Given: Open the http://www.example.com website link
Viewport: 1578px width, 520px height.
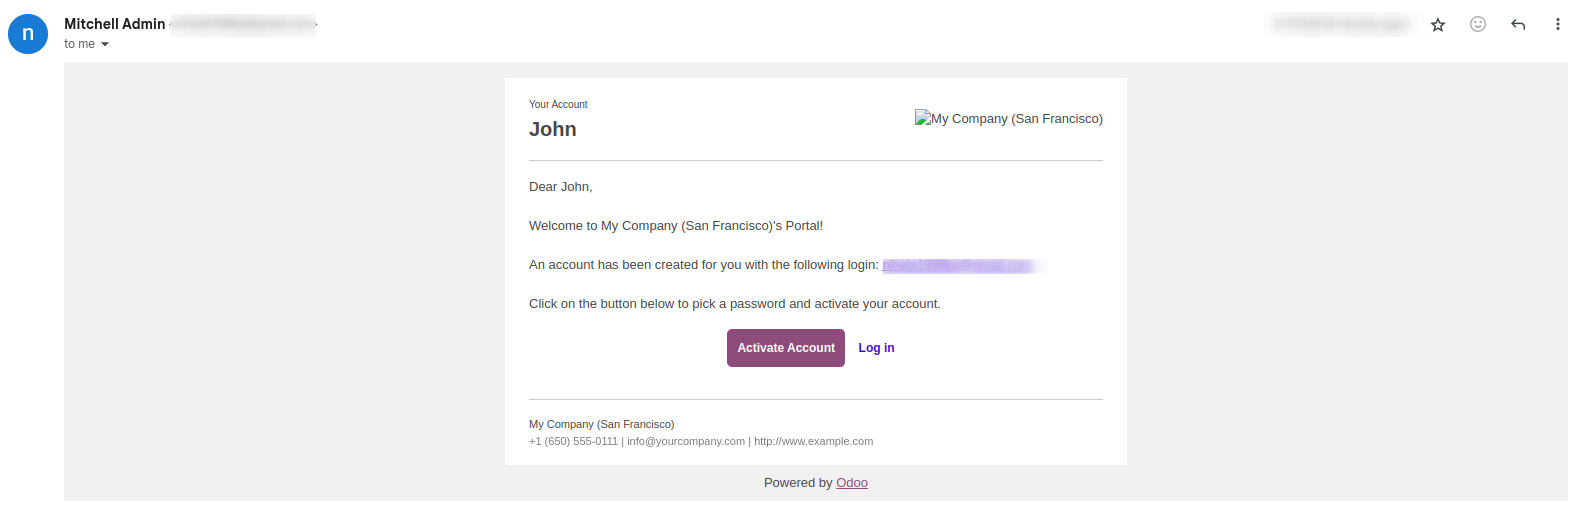Looking at the screenshot, I should [813, 441].
